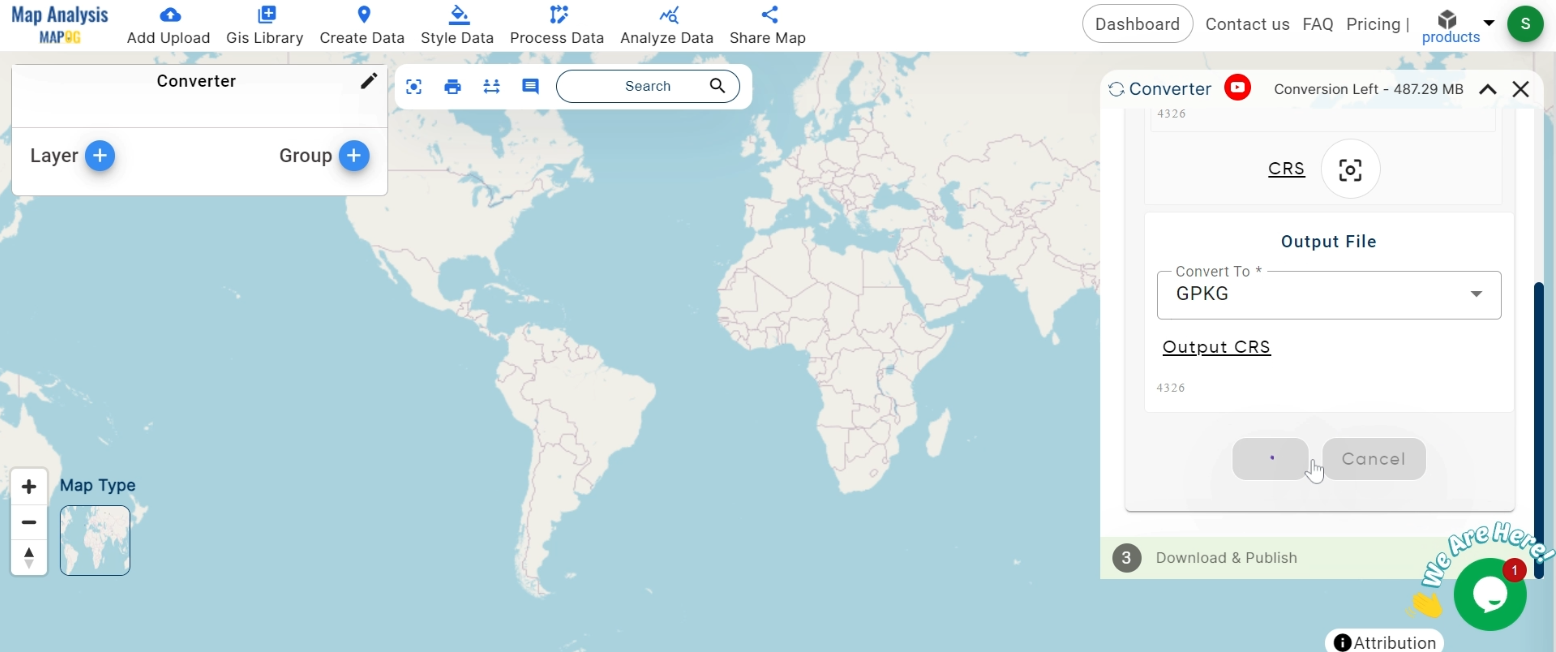
Task: Open the Pricing page
Action: (x=1374, y=24)
